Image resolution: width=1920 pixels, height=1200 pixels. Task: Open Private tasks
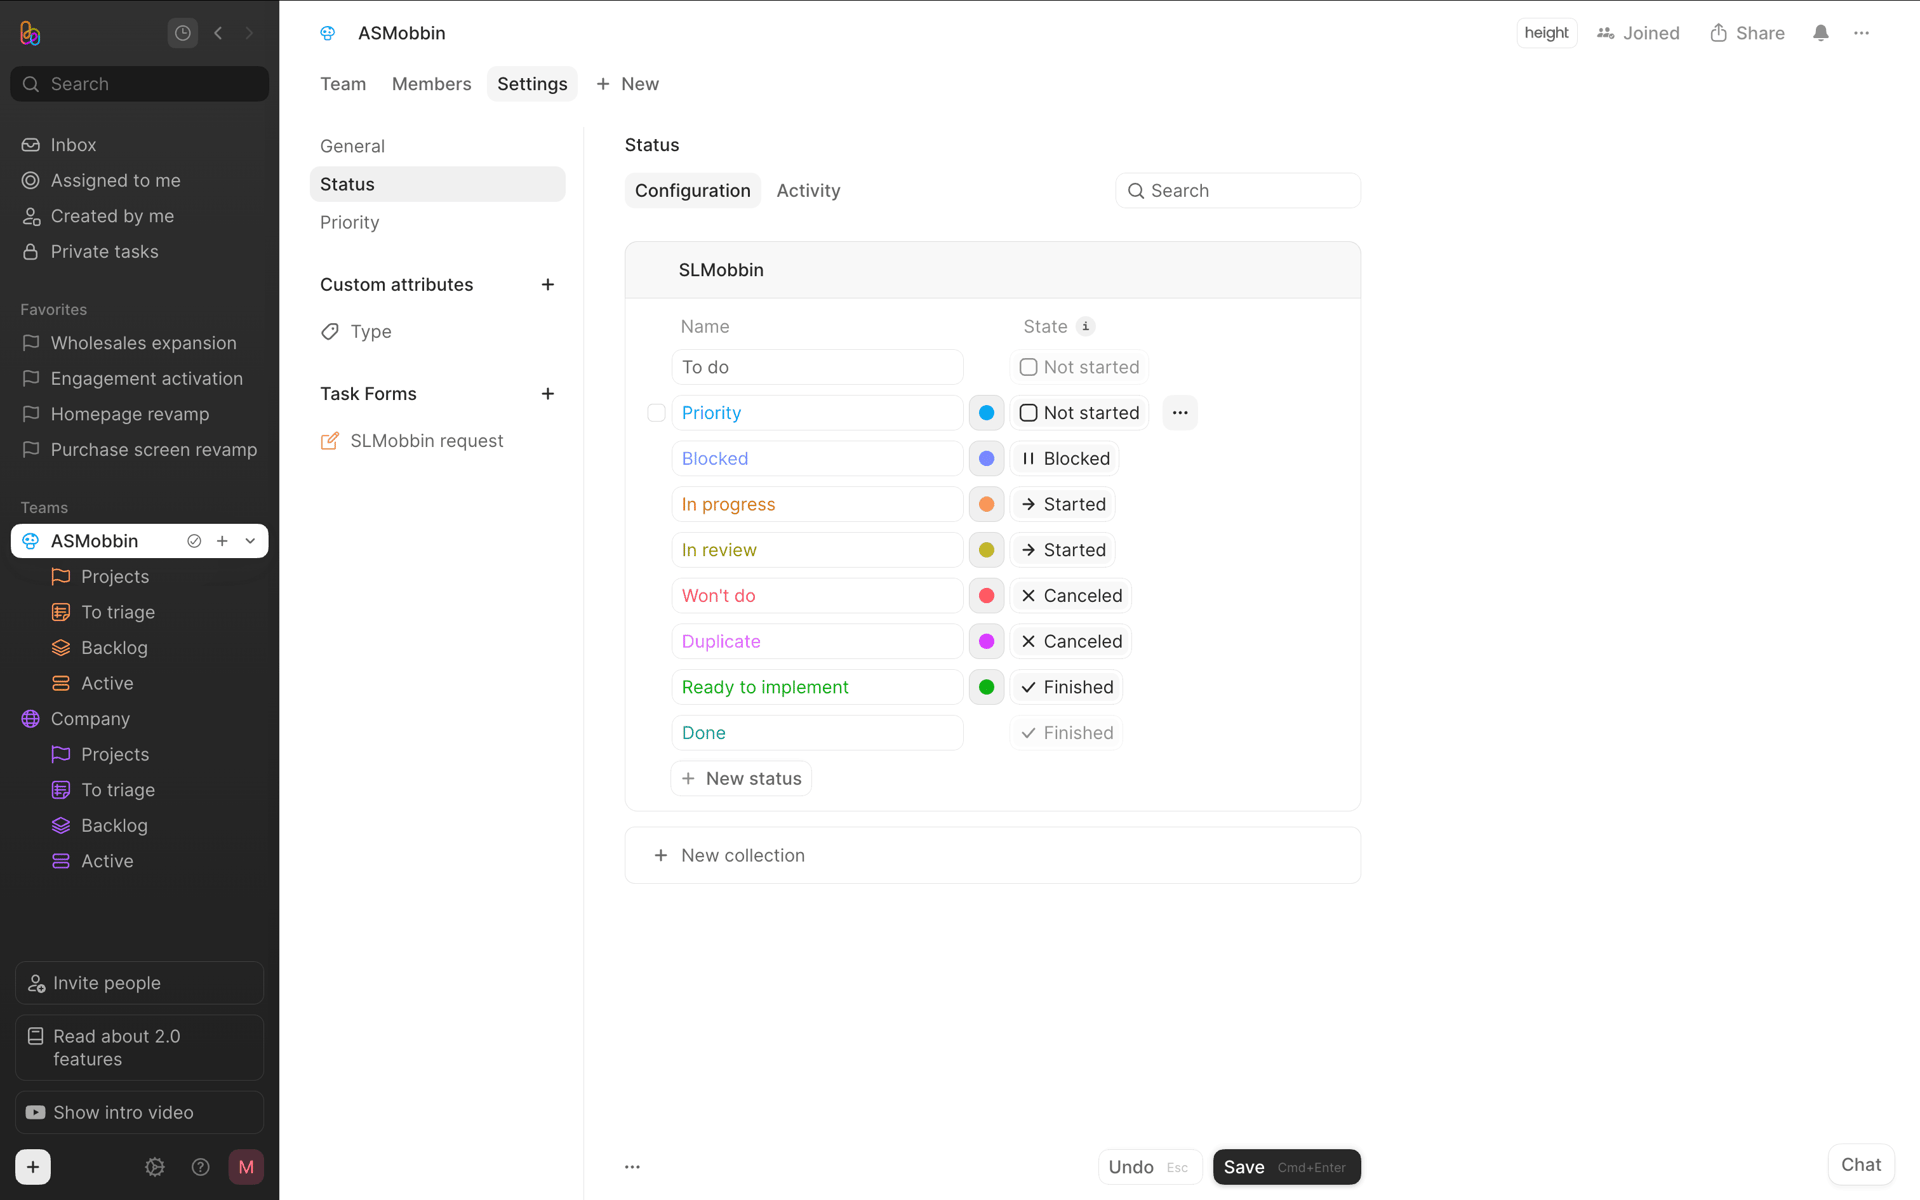[x=139, y=252]
